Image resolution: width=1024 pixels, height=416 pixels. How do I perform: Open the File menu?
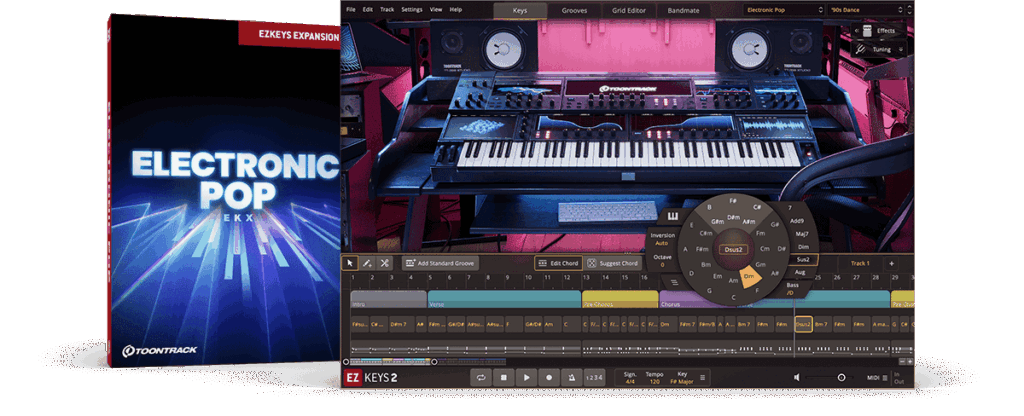351,10
